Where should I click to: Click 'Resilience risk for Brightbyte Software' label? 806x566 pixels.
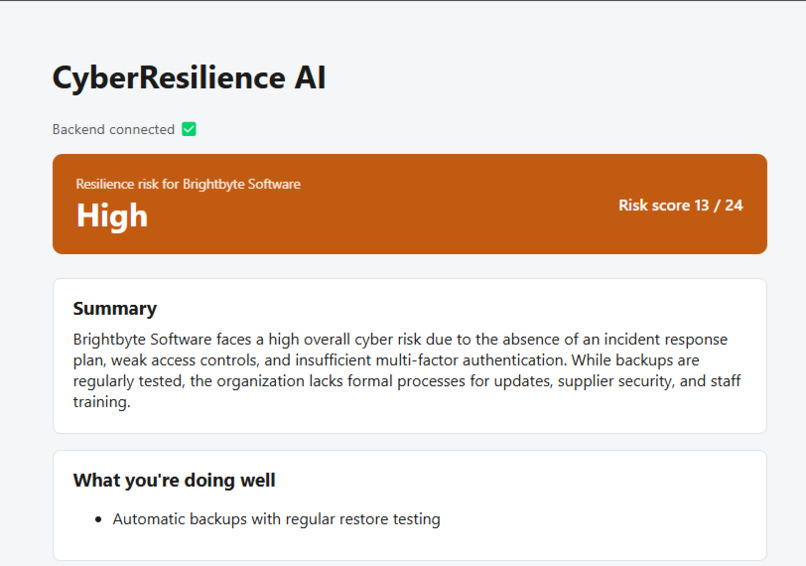click(x=188, y=184)
